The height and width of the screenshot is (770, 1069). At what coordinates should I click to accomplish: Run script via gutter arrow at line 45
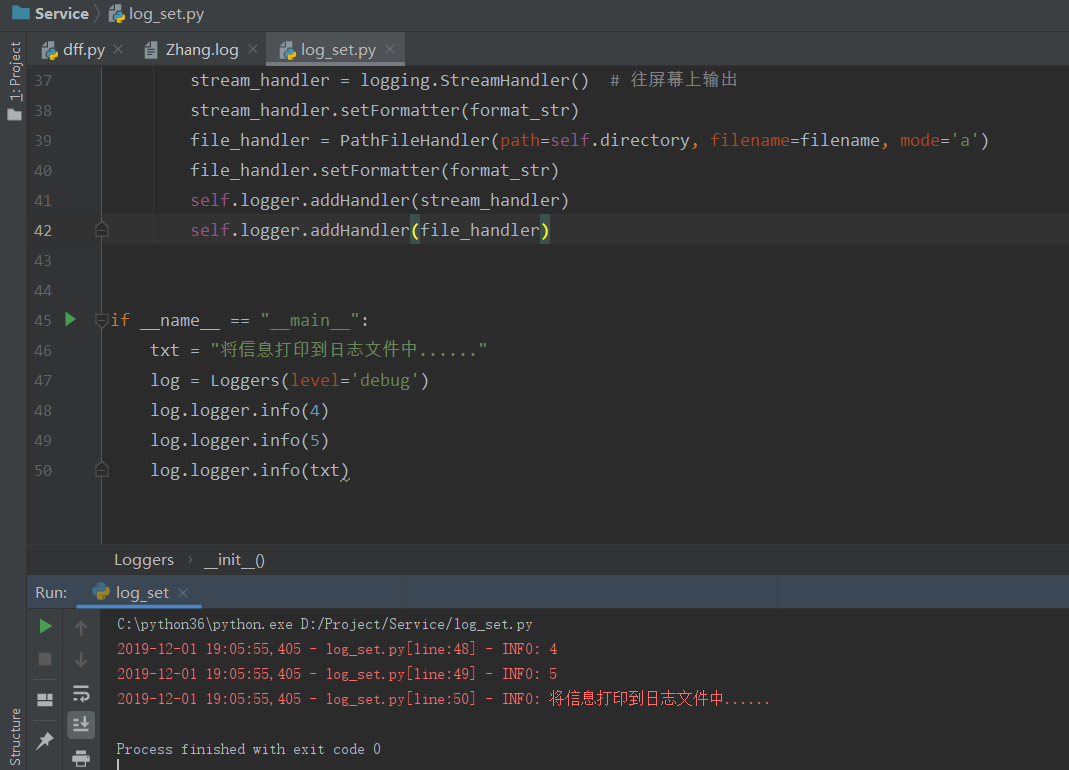[68, 319]
